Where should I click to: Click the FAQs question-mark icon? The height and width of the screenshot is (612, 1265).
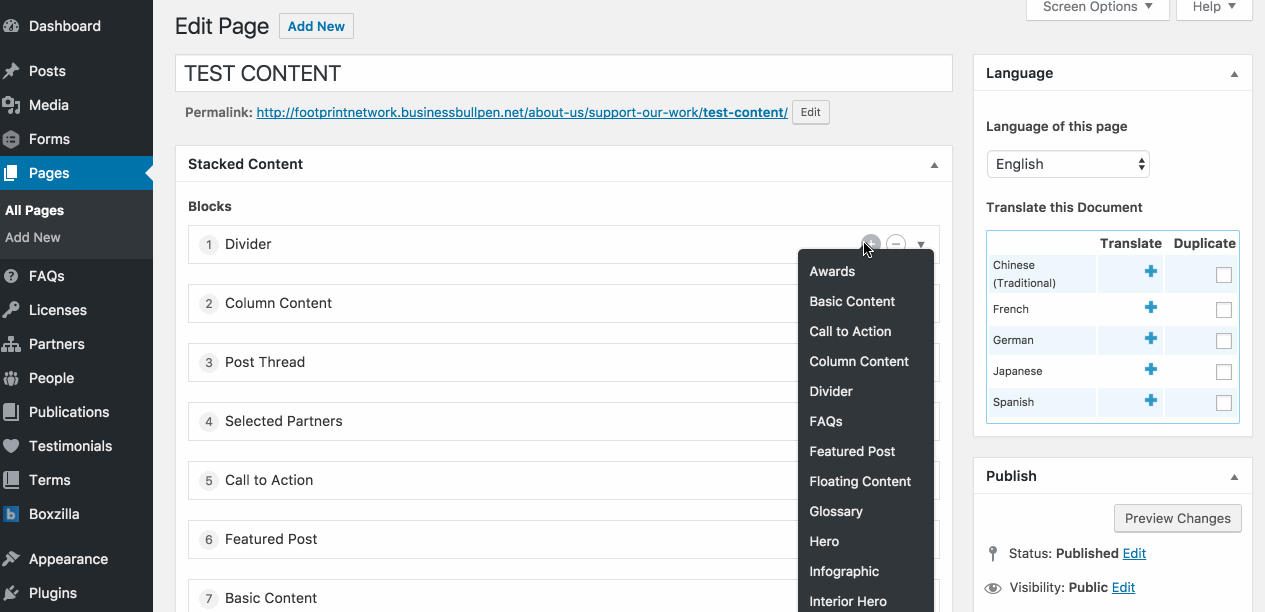[x=11, y=276]
